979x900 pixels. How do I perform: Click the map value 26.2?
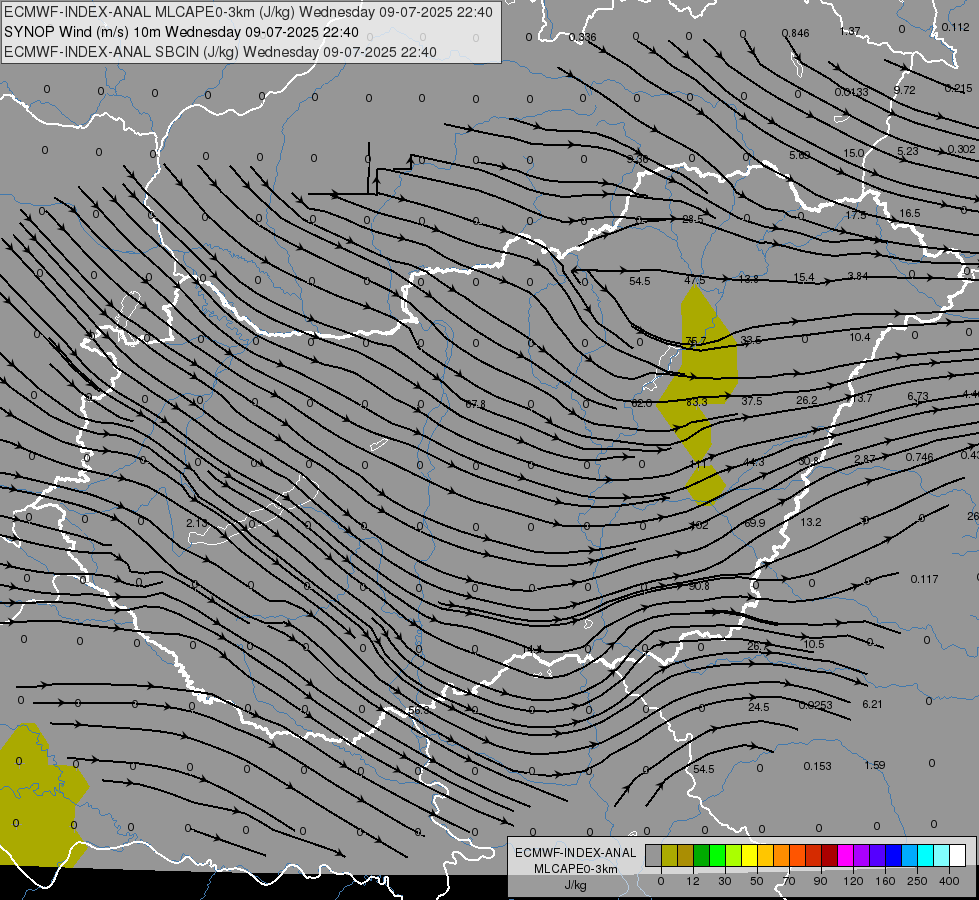(807, 400)
